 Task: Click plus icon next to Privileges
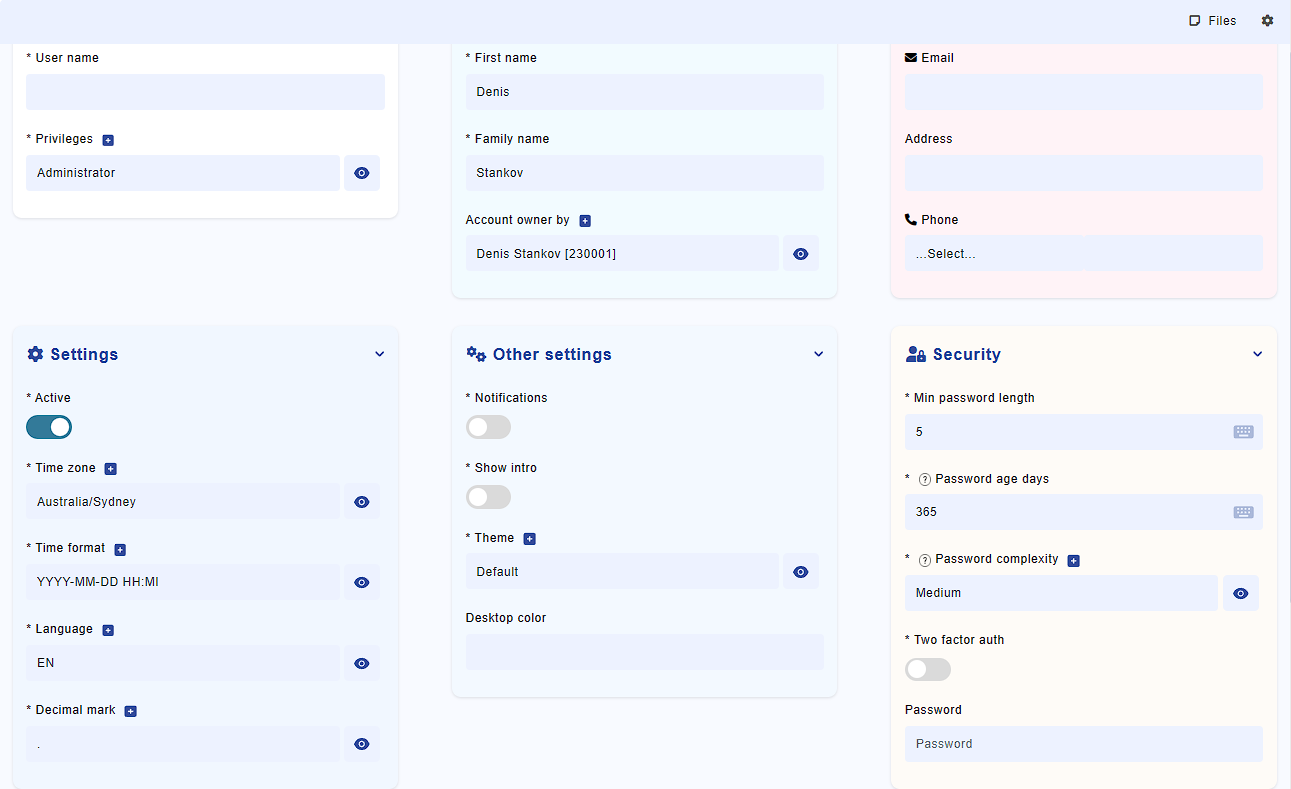click(108, 140)
